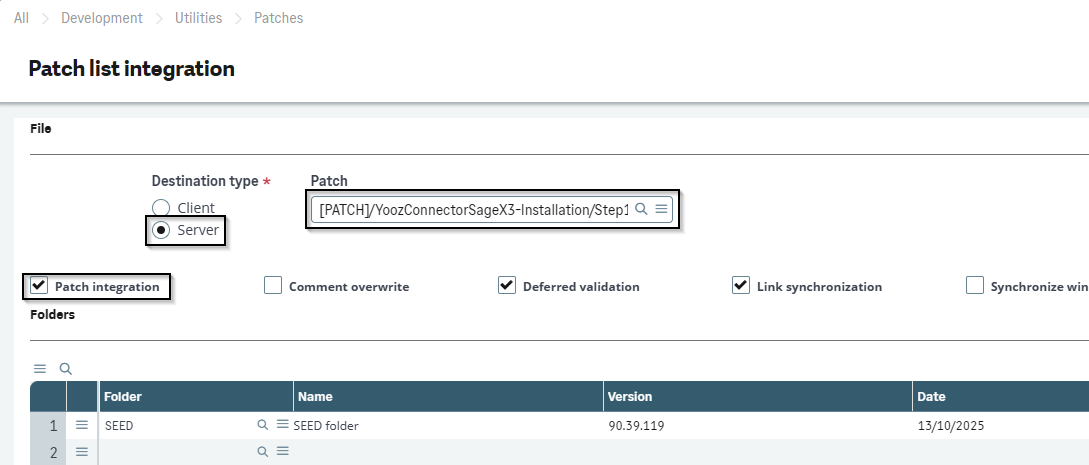Image resolution: width=1089 pixels, height=465 pixels.
Task: Toggle the Link synchronization checkbox
Action: coord(740,286)
